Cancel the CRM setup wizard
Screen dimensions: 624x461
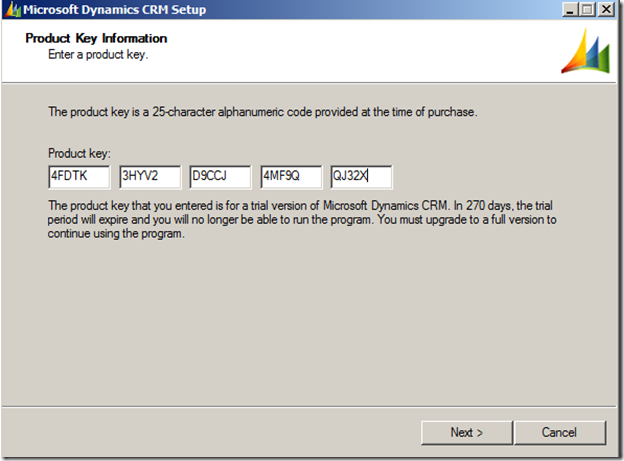[x=560, y=432]
